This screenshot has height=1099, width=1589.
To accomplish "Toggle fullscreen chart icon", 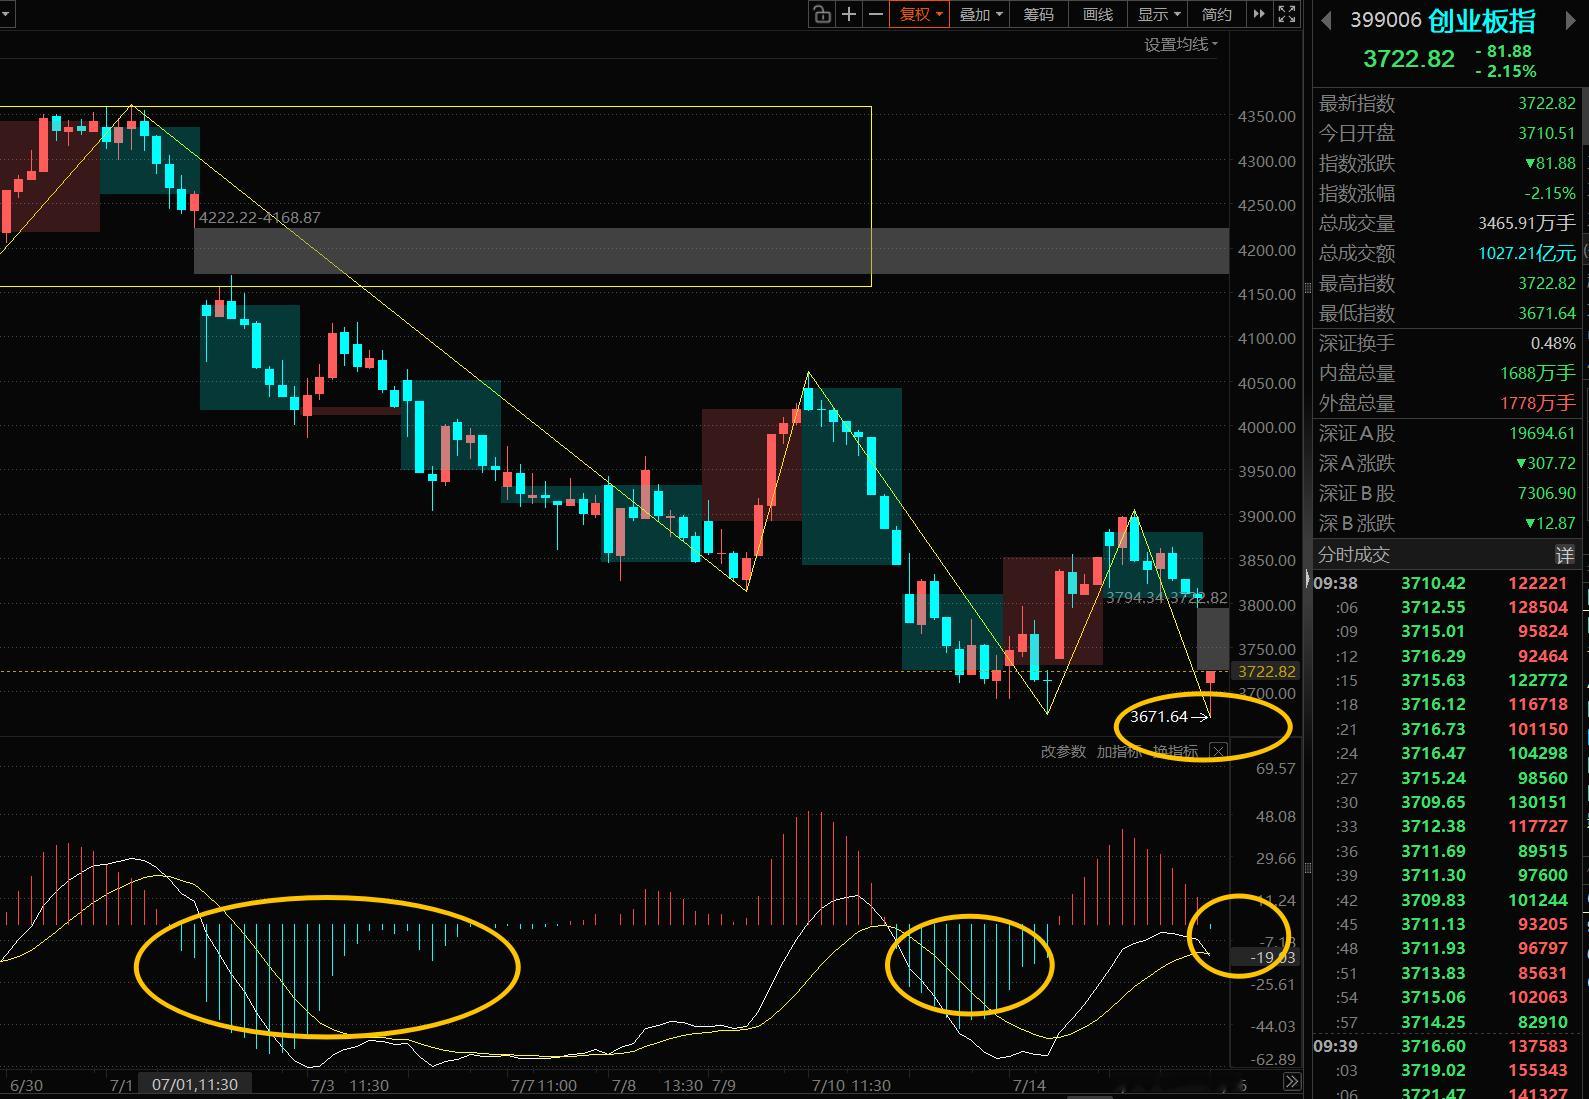I will [1287, 14].
